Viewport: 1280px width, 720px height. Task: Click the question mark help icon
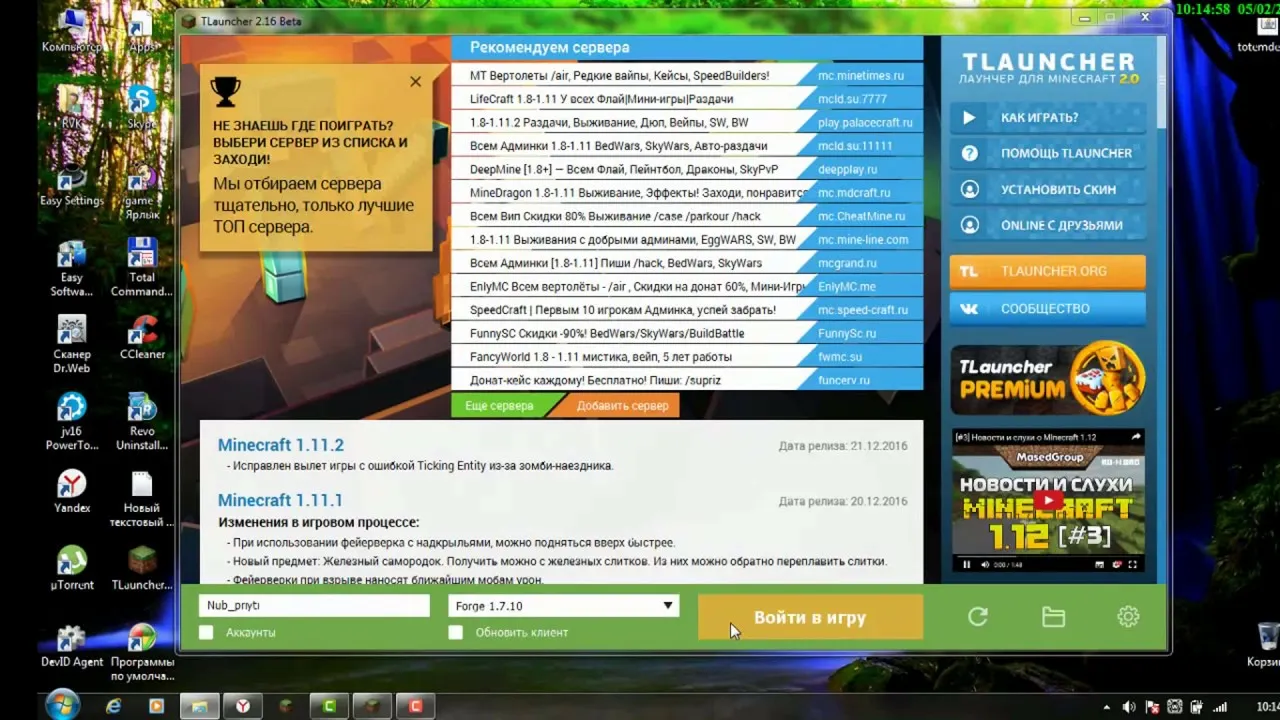969,153
